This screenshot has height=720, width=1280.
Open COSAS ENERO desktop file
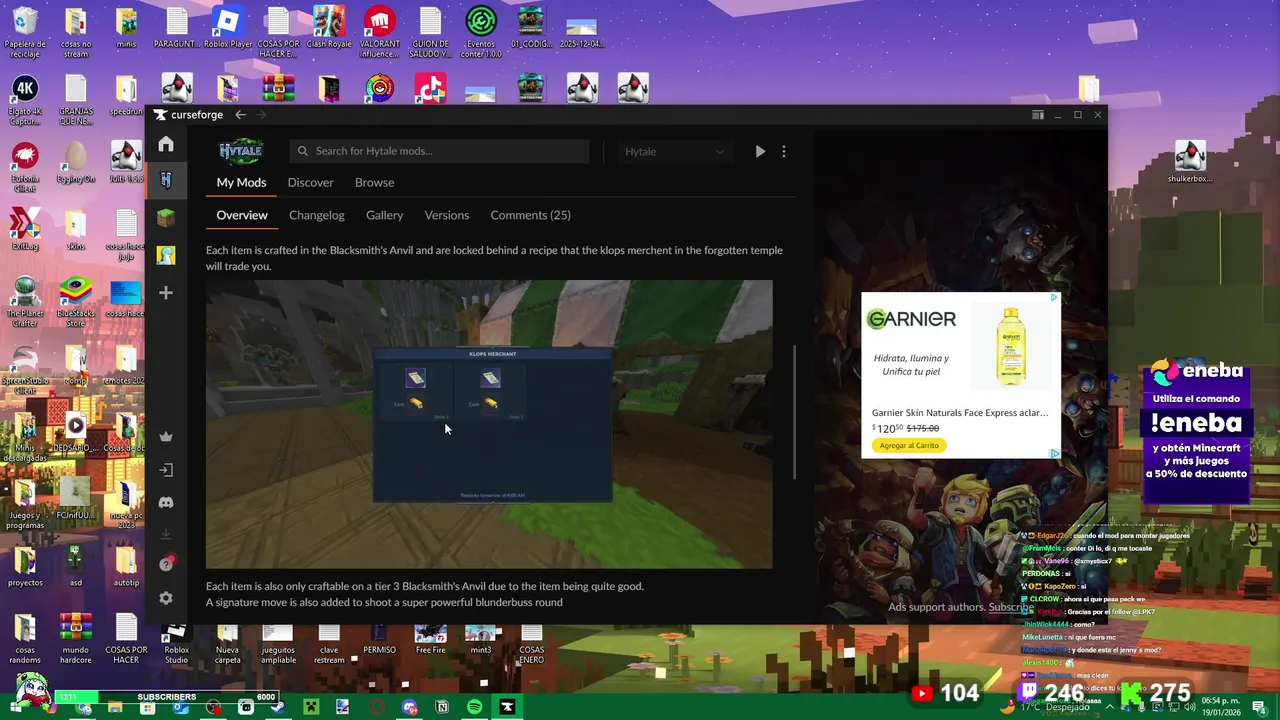(532, 645)
